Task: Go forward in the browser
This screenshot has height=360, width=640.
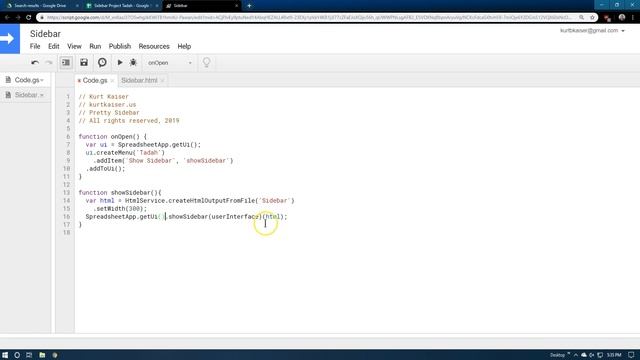Action: pos(18,18)
